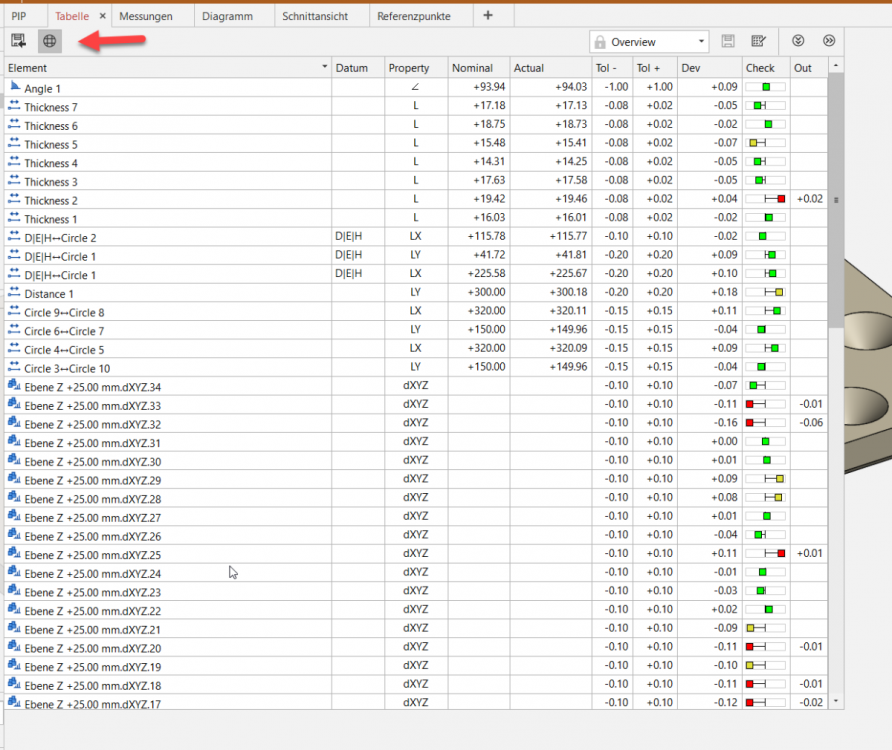Click the export table icon in toolbar

[19, 41]
